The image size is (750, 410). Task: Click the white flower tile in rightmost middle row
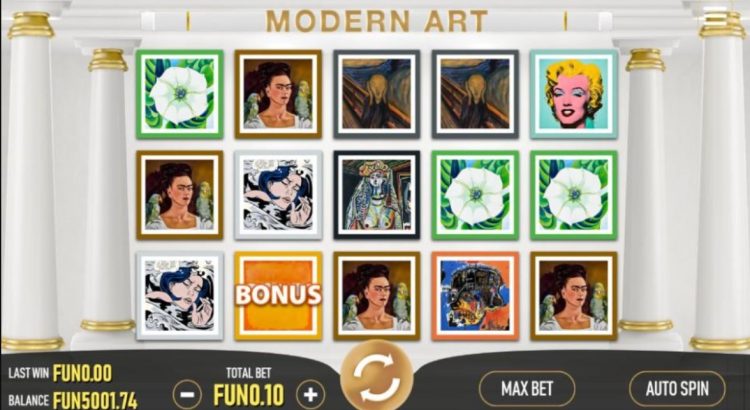(x=574, y=195)
